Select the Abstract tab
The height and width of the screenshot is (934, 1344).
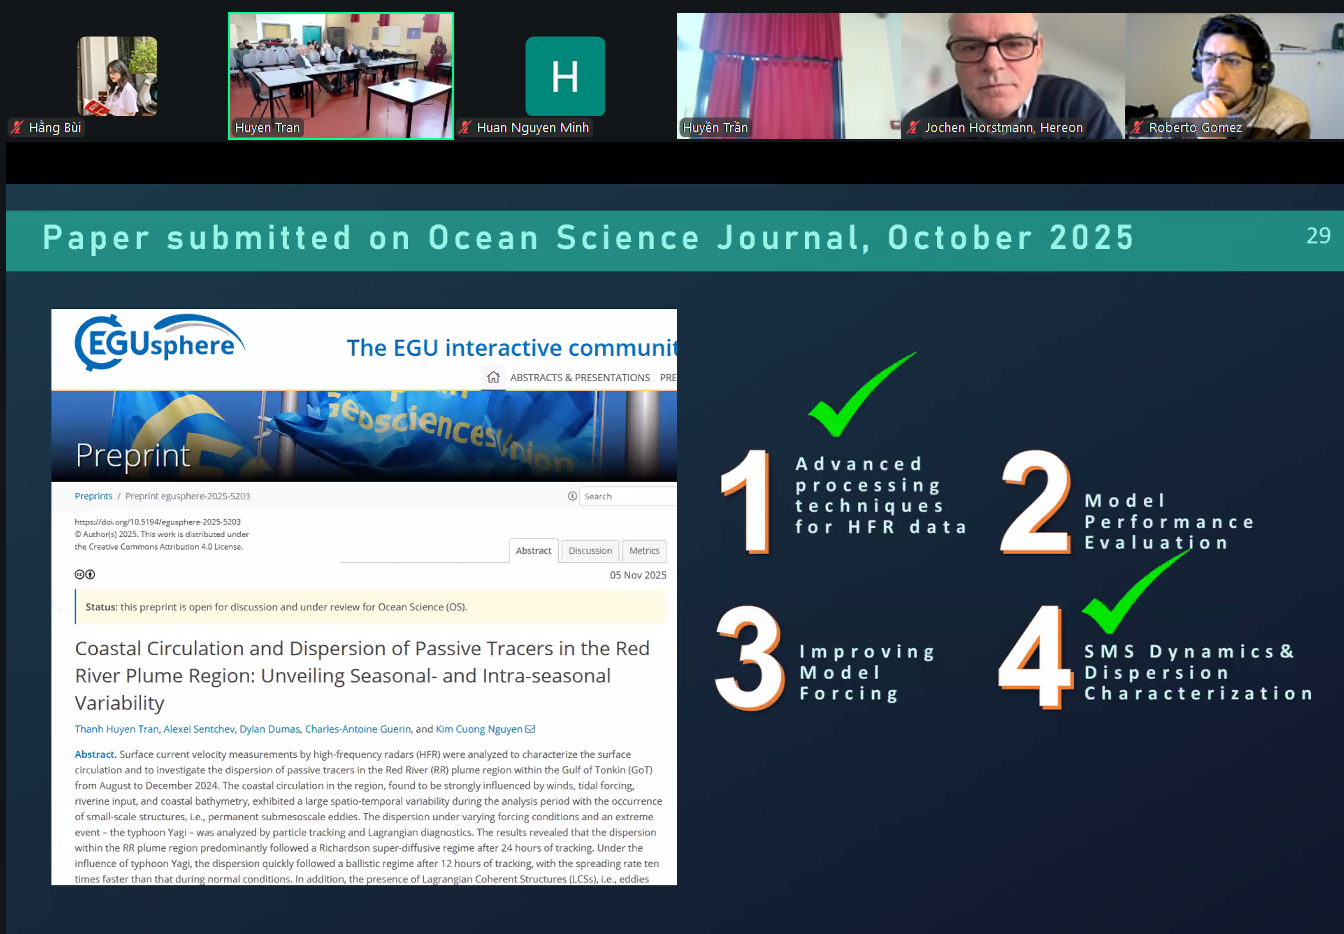tap(533, 551)
